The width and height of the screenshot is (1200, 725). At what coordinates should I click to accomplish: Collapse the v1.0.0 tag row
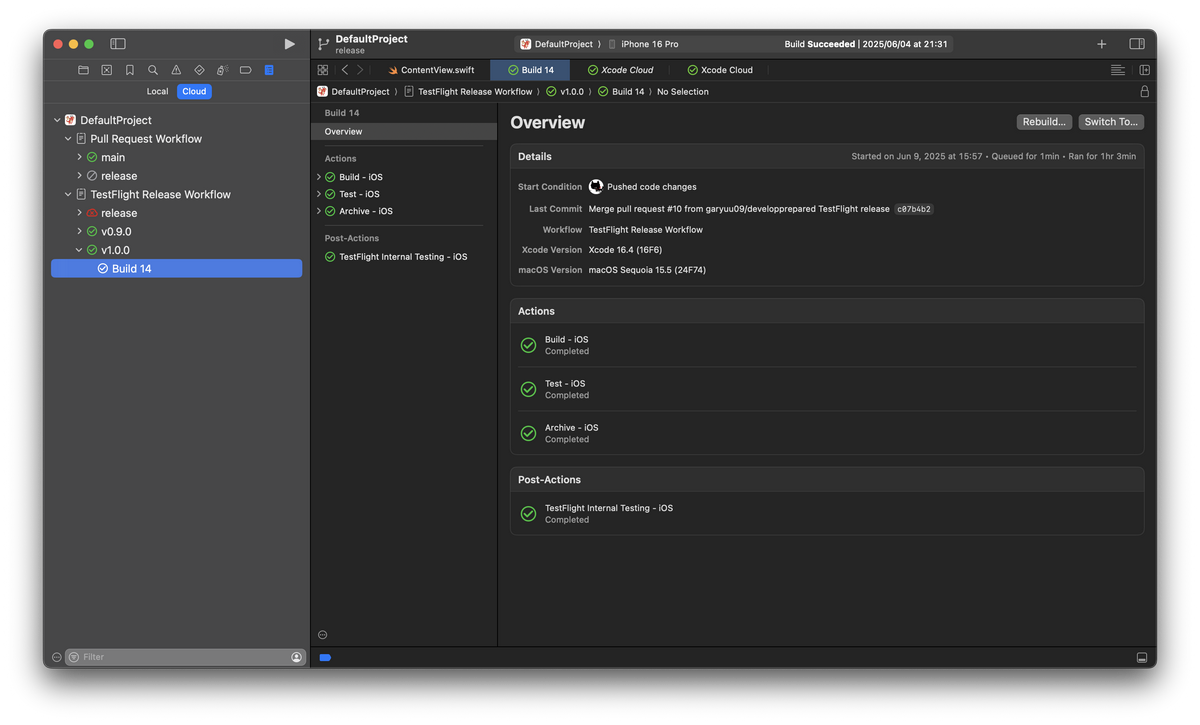[x=79, y=250]
